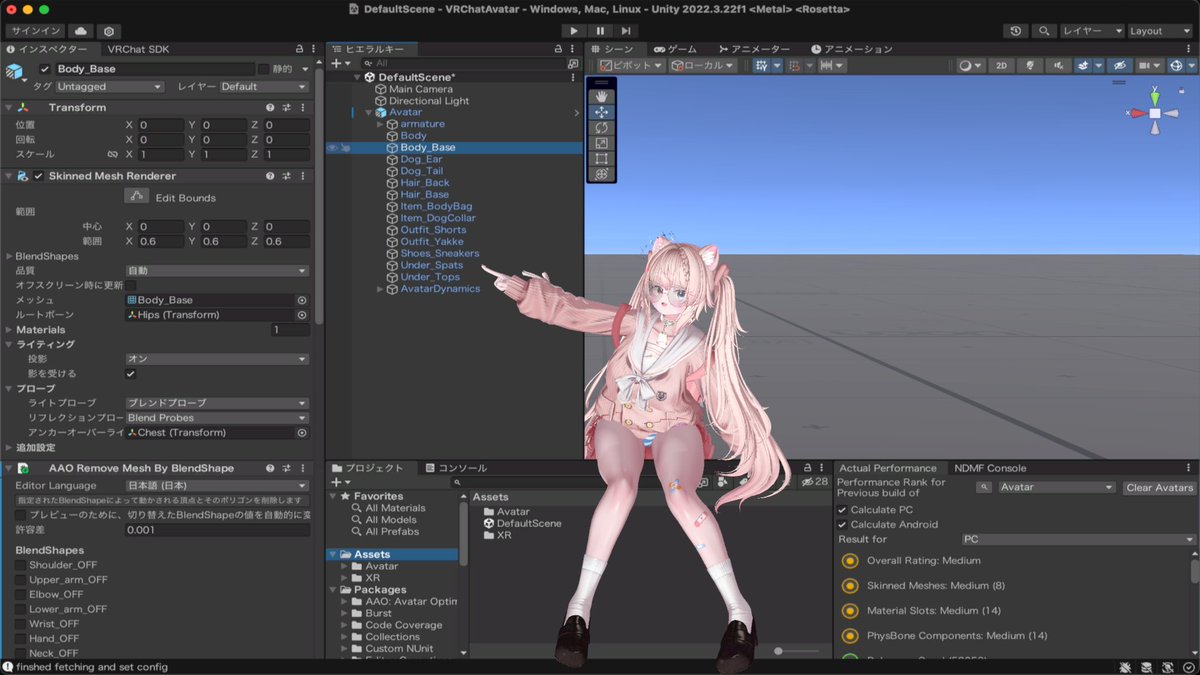Open the Avatar selection dropdown

1056,488
